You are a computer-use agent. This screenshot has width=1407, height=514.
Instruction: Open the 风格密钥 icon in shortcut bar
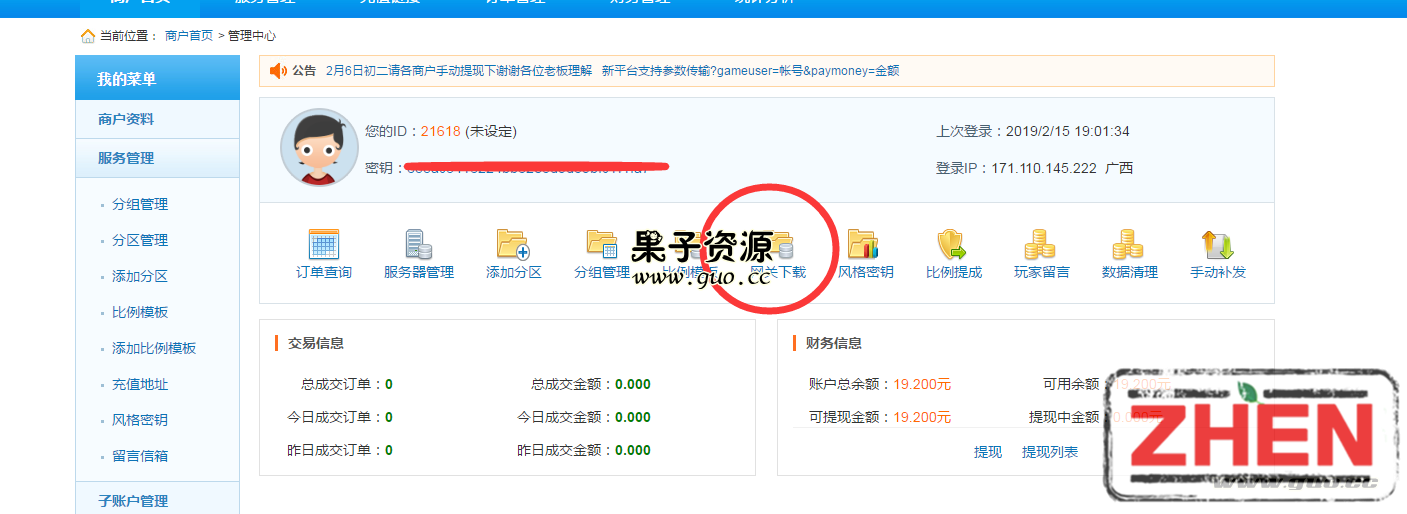[x=864, y=245]
